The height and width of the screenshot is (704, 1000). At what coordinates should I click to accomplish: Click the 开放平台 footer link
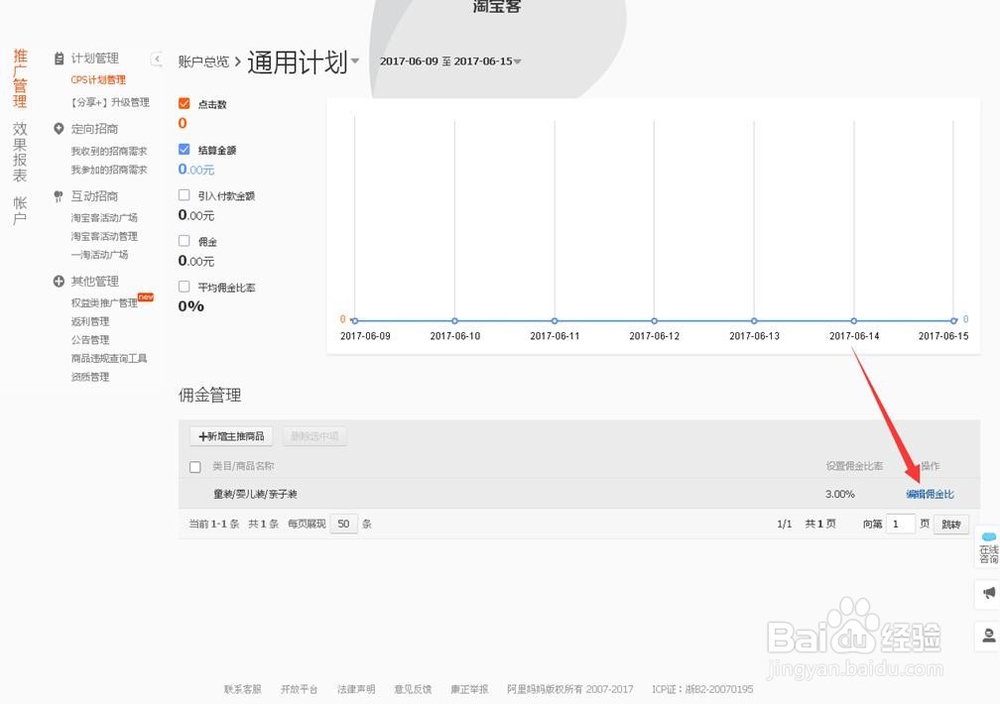(x=299, y=689)
